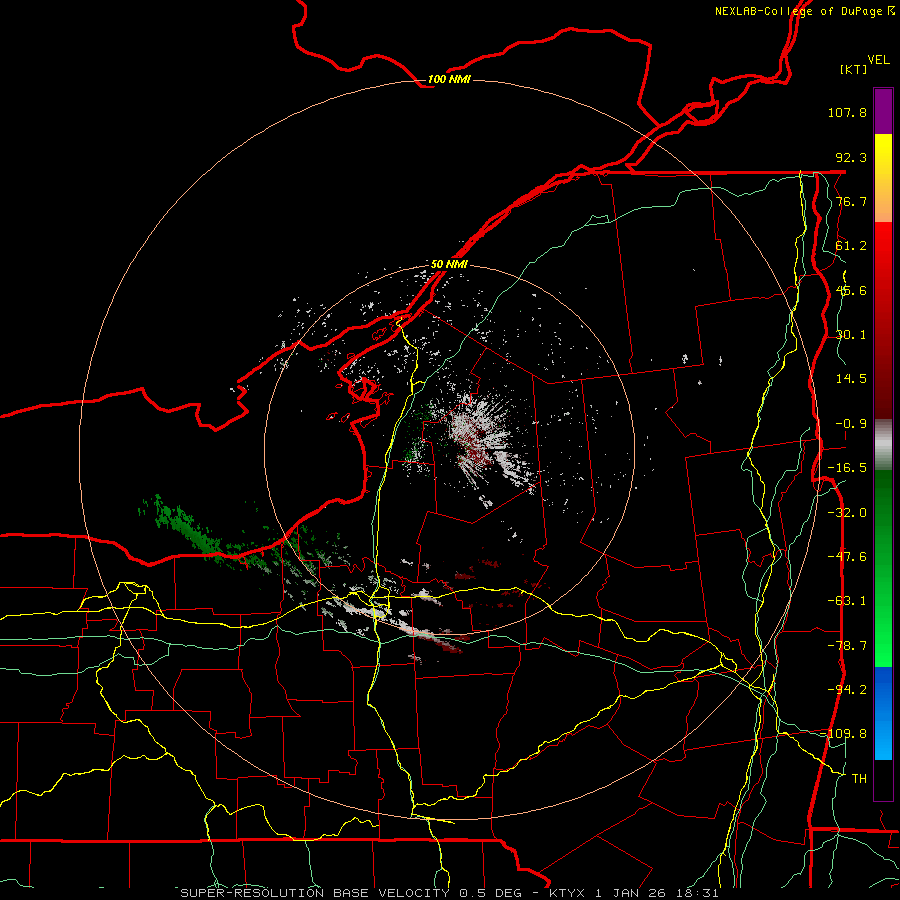
Task: Select the 76.7 value on velocity scale
Action: (x=851, y=201)
